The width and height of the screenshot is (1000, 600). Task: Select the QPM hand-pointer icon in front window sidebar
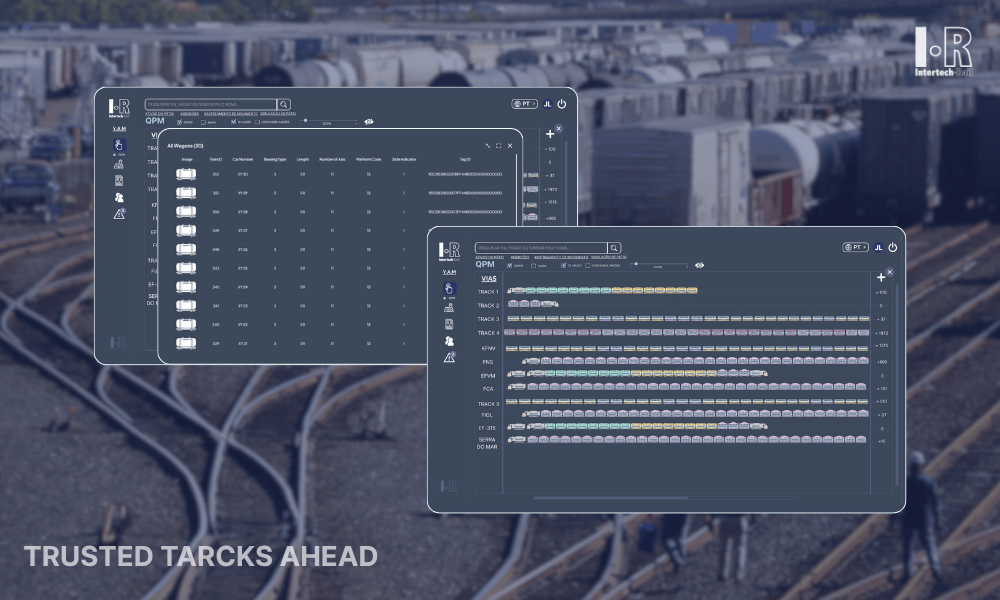click(449, 288)
